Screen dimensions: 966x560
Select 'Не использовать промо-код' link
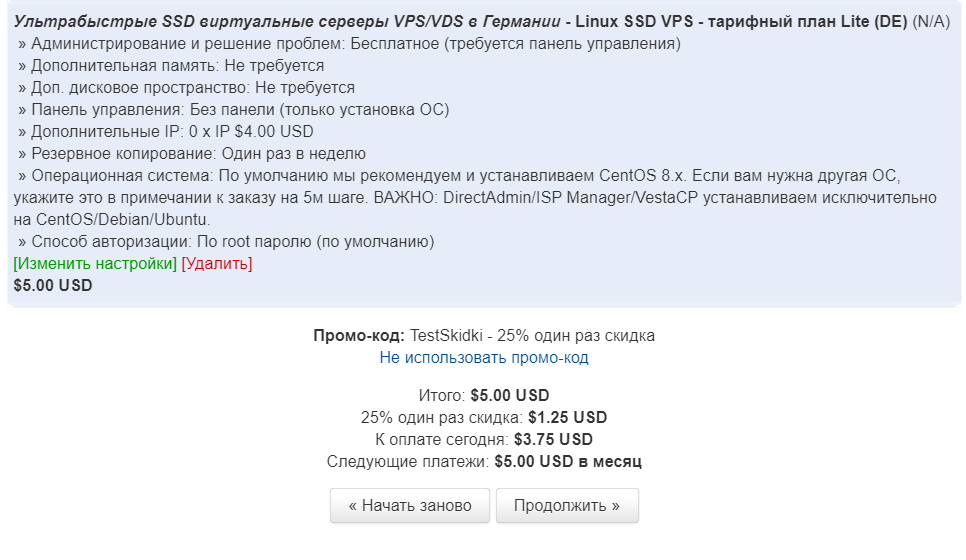(x=484, y=357)
